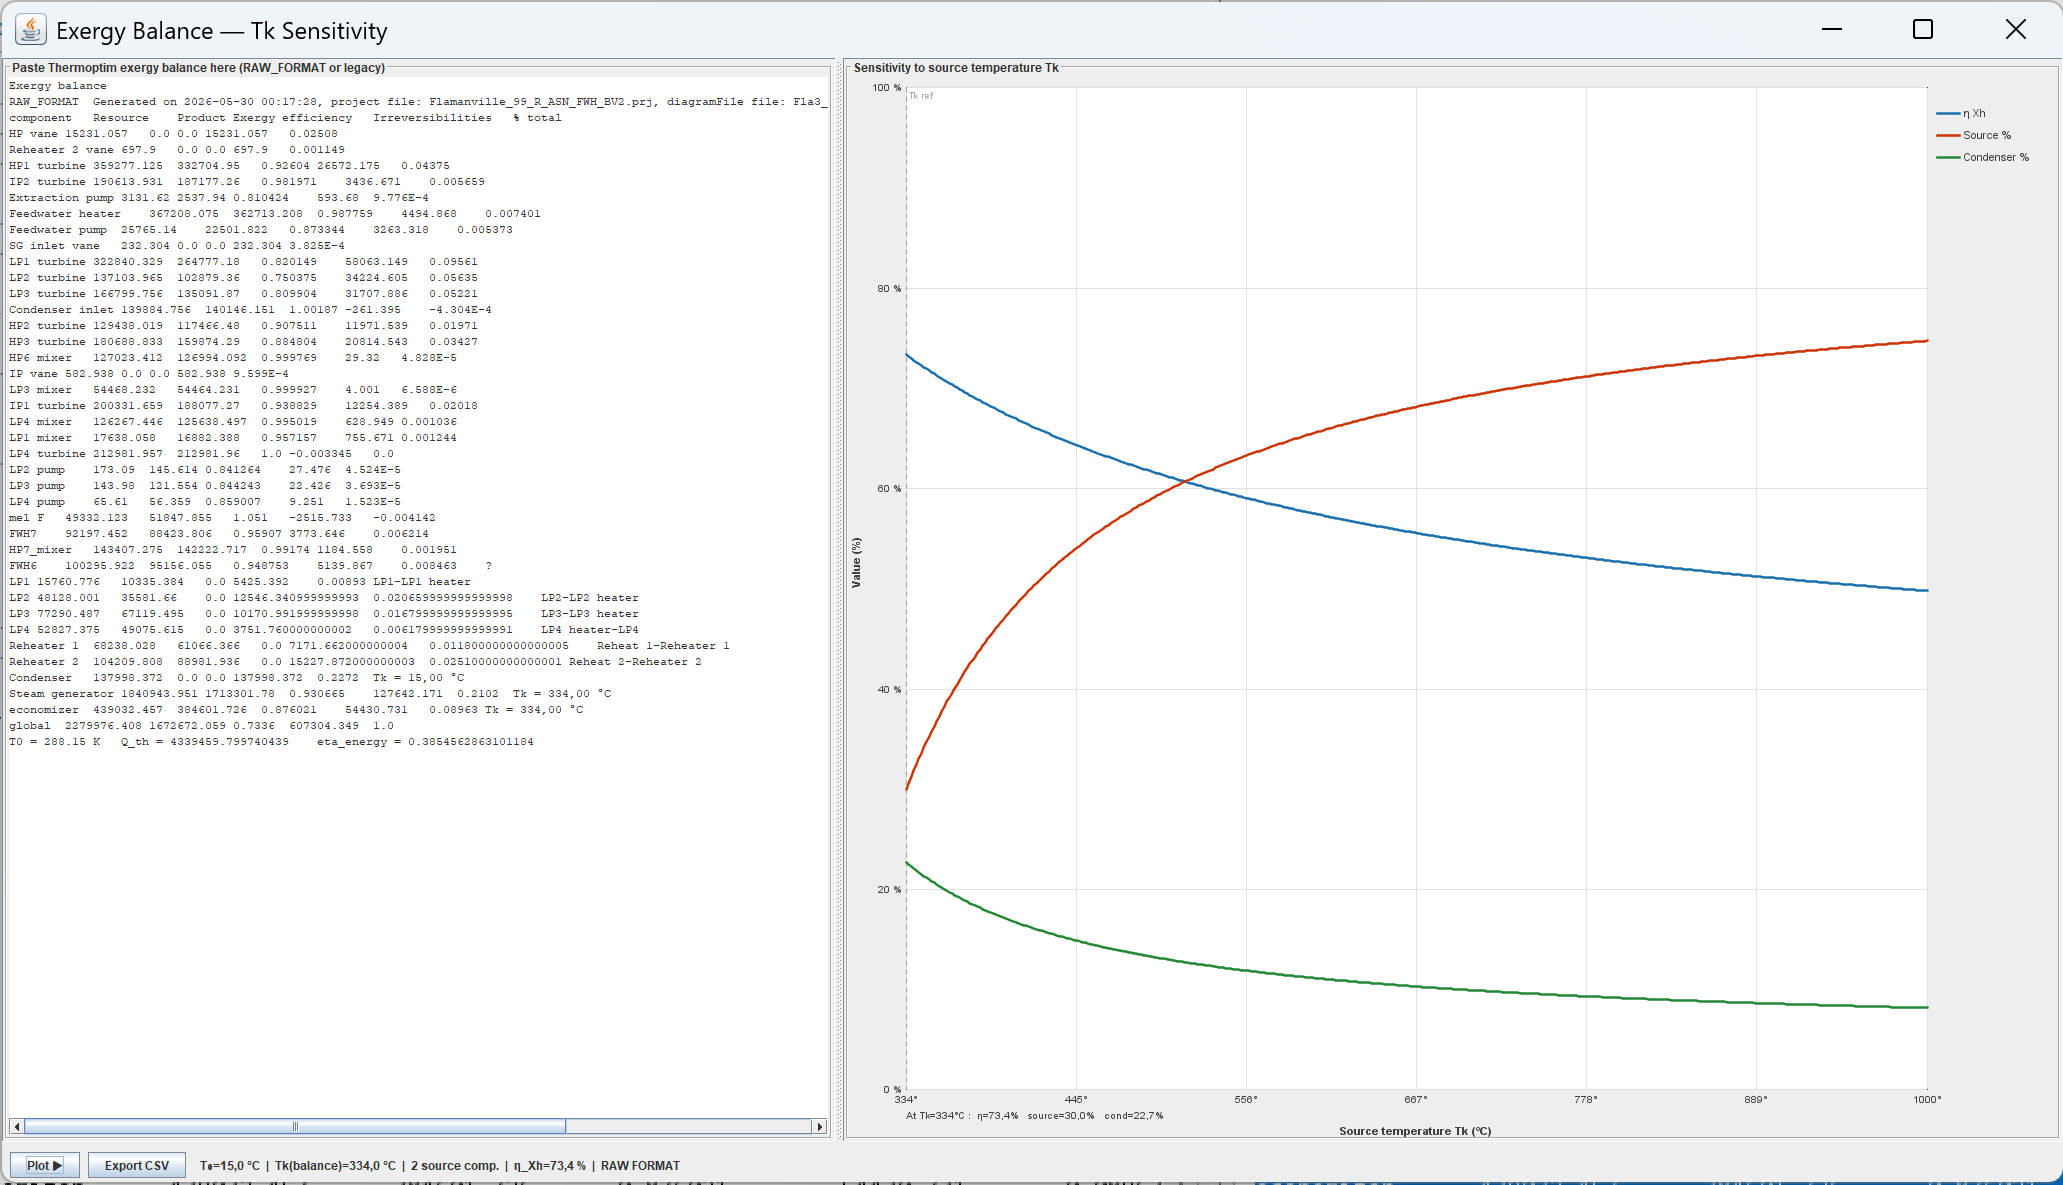
Task: Maximize the Exergy Balance window
Action: point(1922,29)
